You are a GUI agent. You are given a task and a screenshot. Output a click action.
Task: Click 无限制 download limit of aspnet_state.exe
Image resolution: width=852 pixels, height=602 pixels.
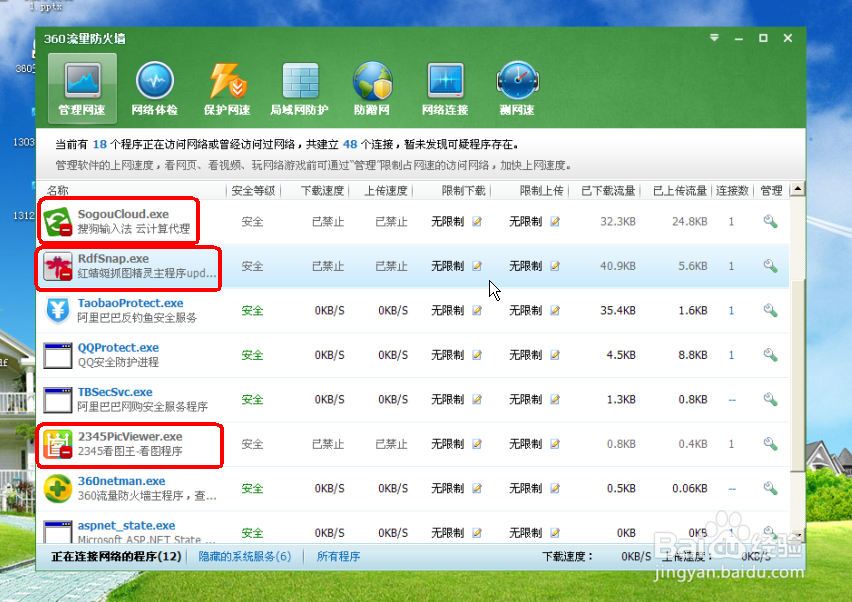448,534
